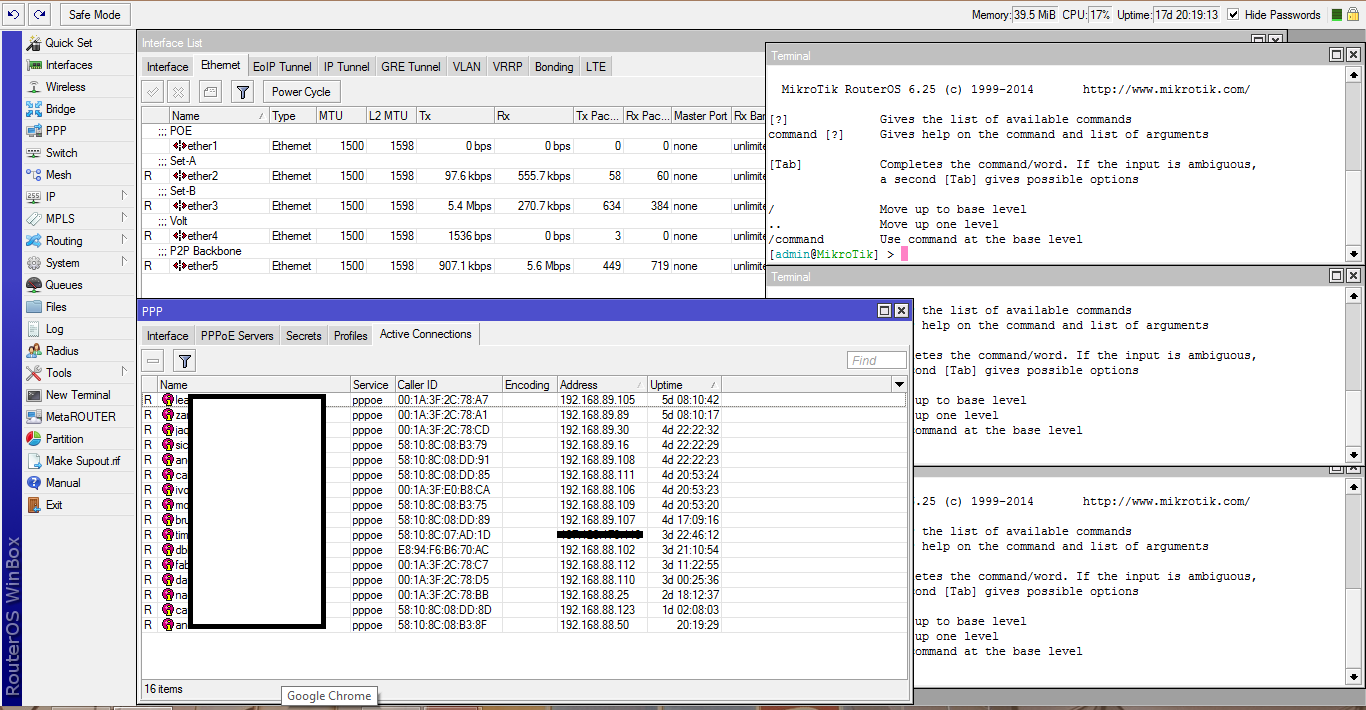Viewport: 1366px width, 710px height.
Task: Click the filter funnel icon in Interface List
Action: click(242, 92)
